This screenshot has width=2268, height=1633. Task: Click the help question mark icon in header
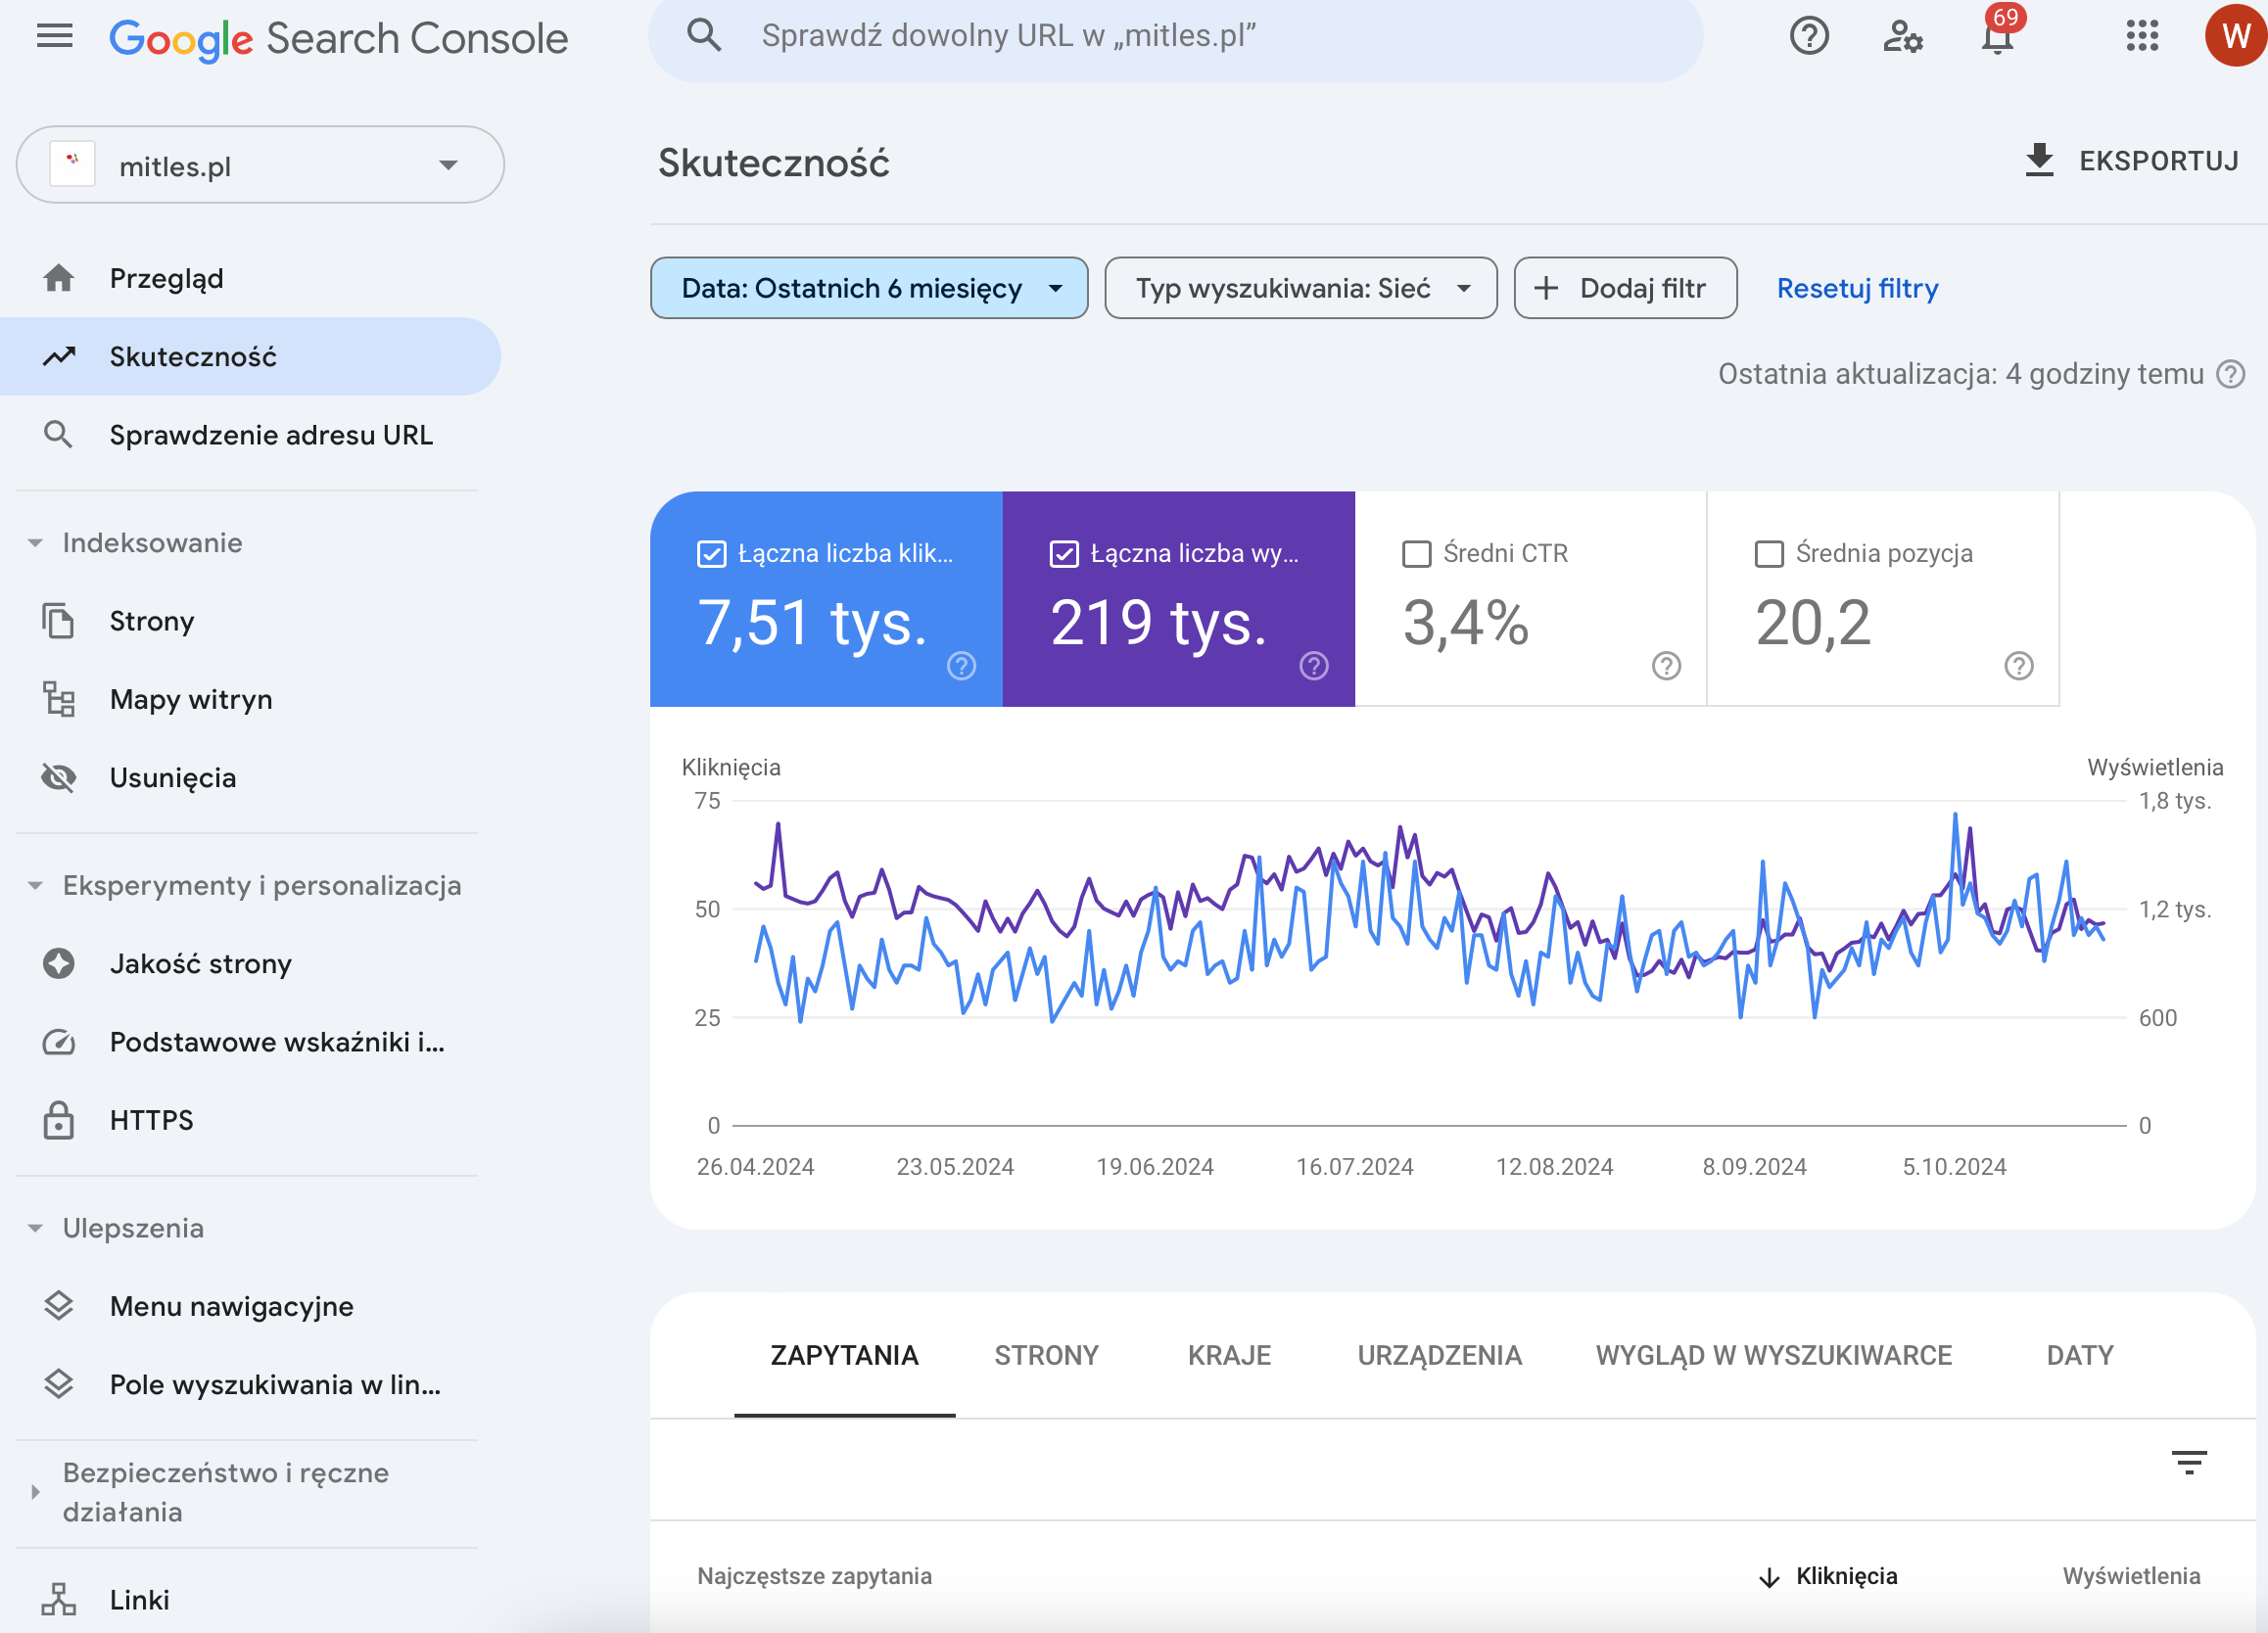(x=1809, y=37)
